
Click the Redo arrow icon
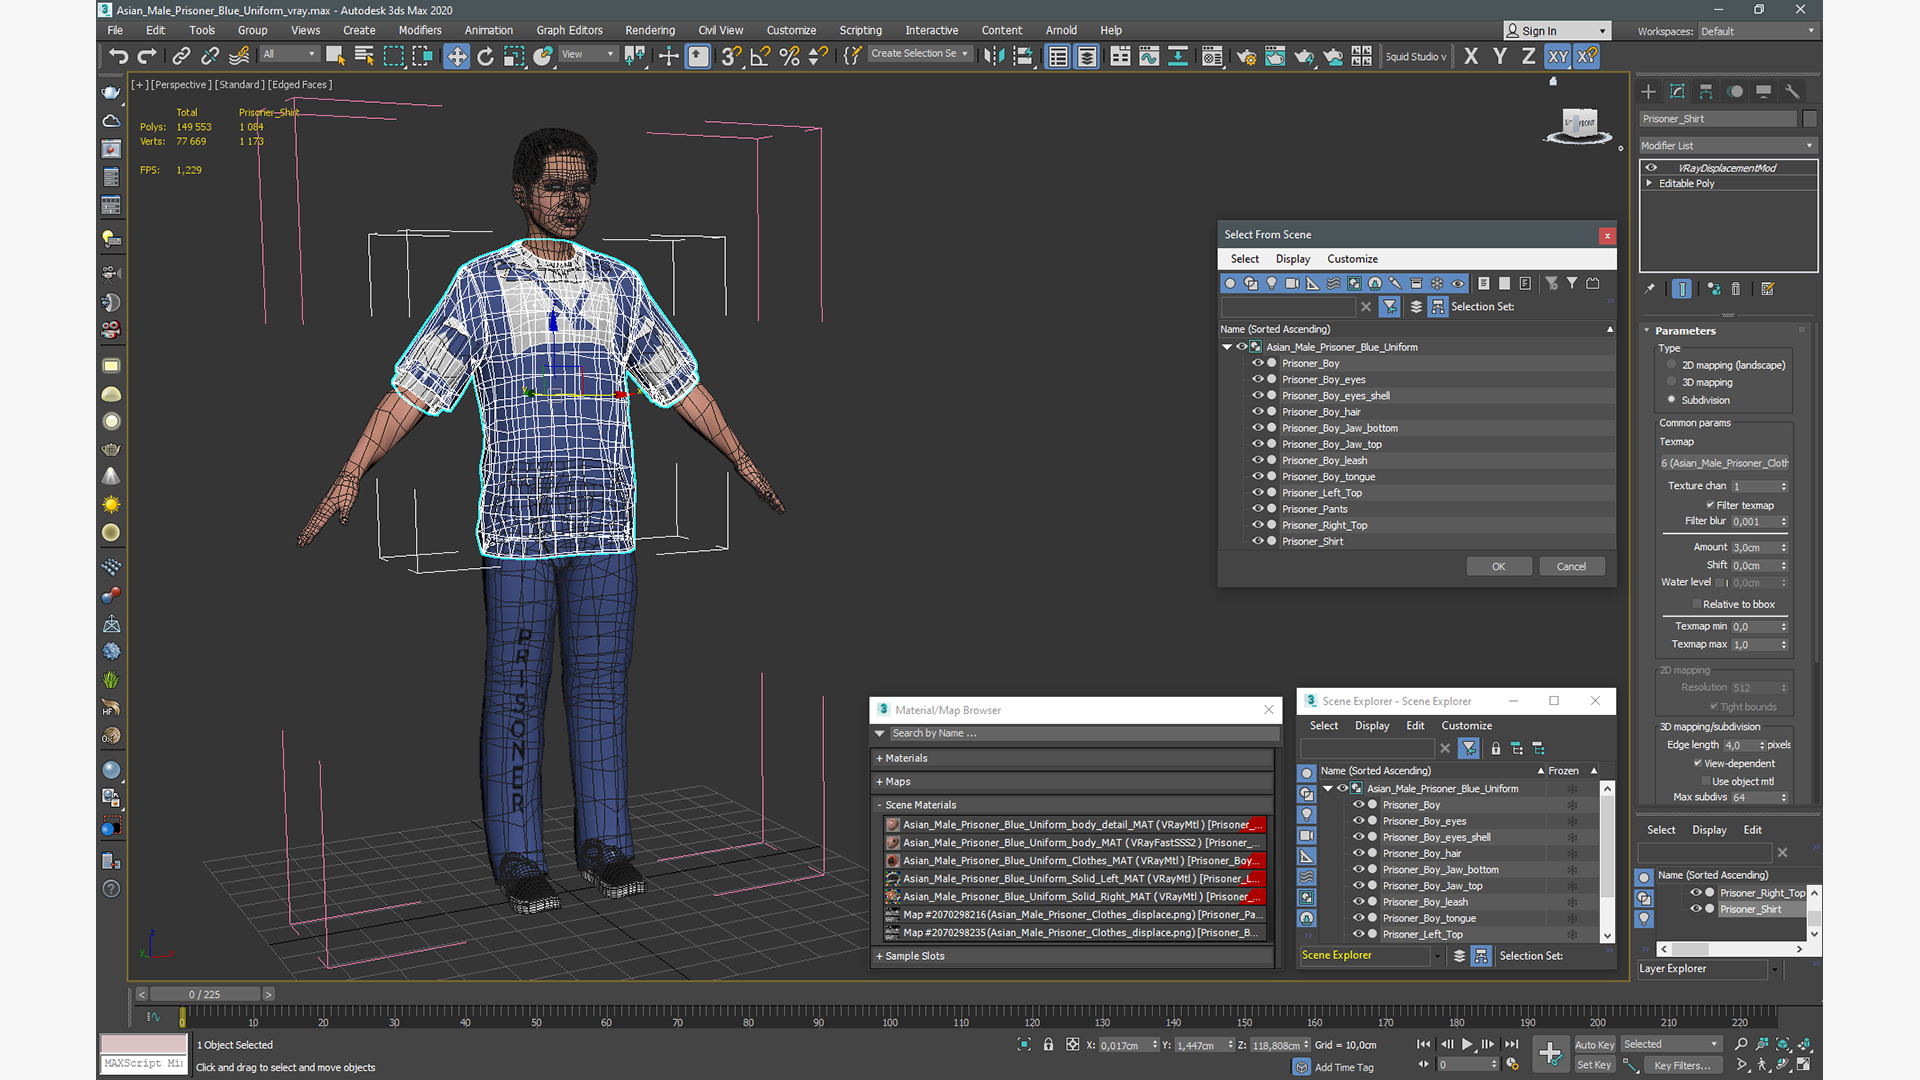(147, 56)
